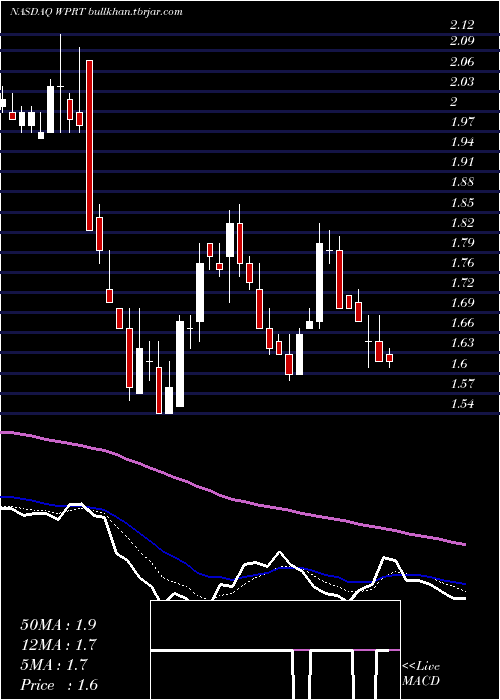Click the 1.88 price axis label
Screen dimensions: 500x700
pos(462,182)
